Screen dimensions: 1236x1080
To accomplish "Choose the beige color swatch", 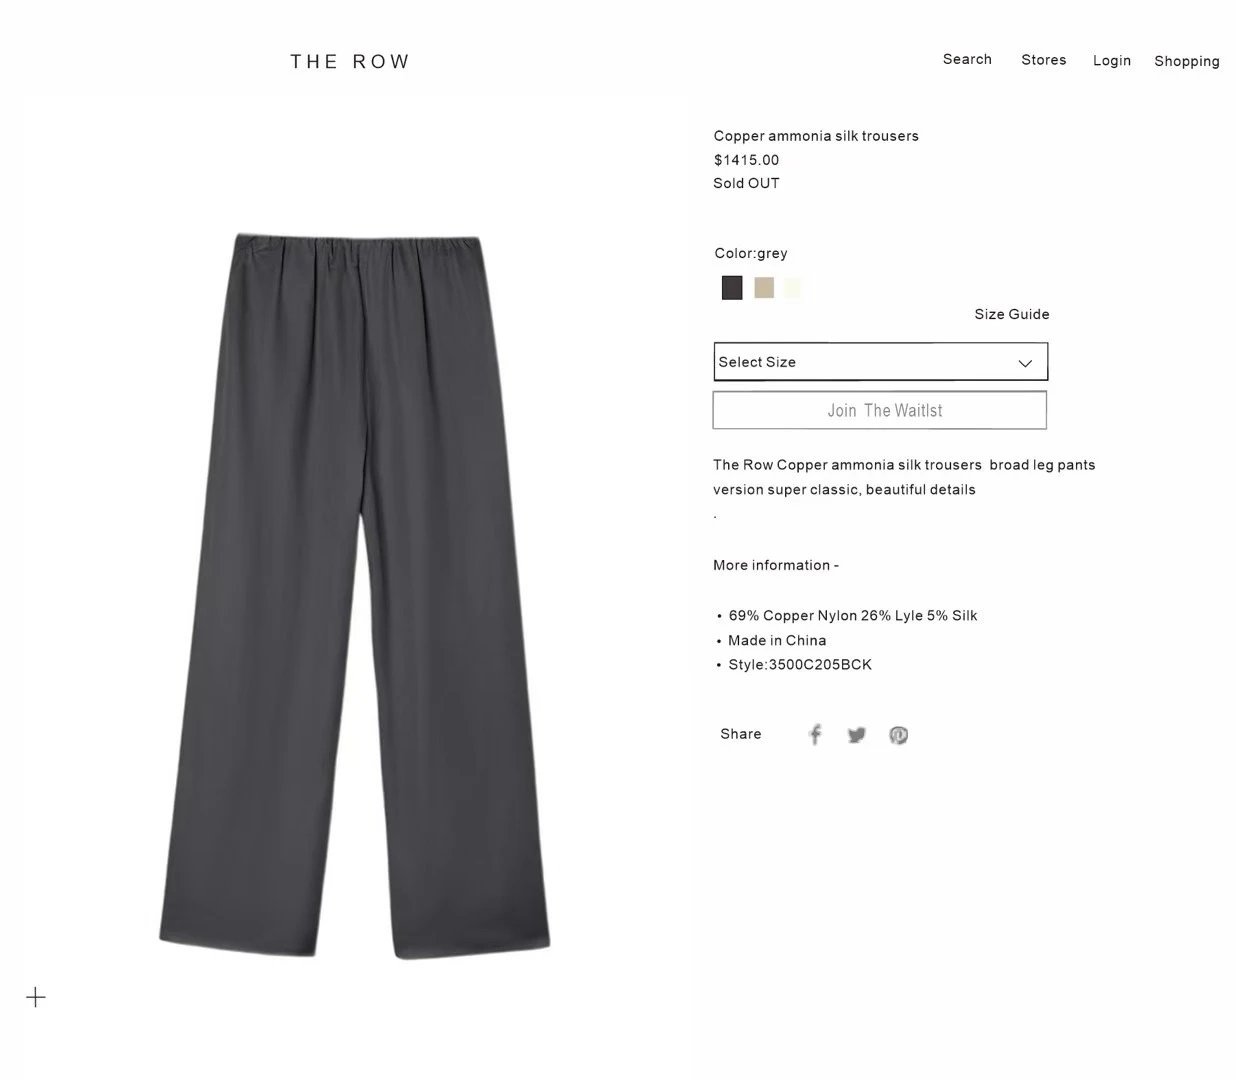I will point(764,288).
